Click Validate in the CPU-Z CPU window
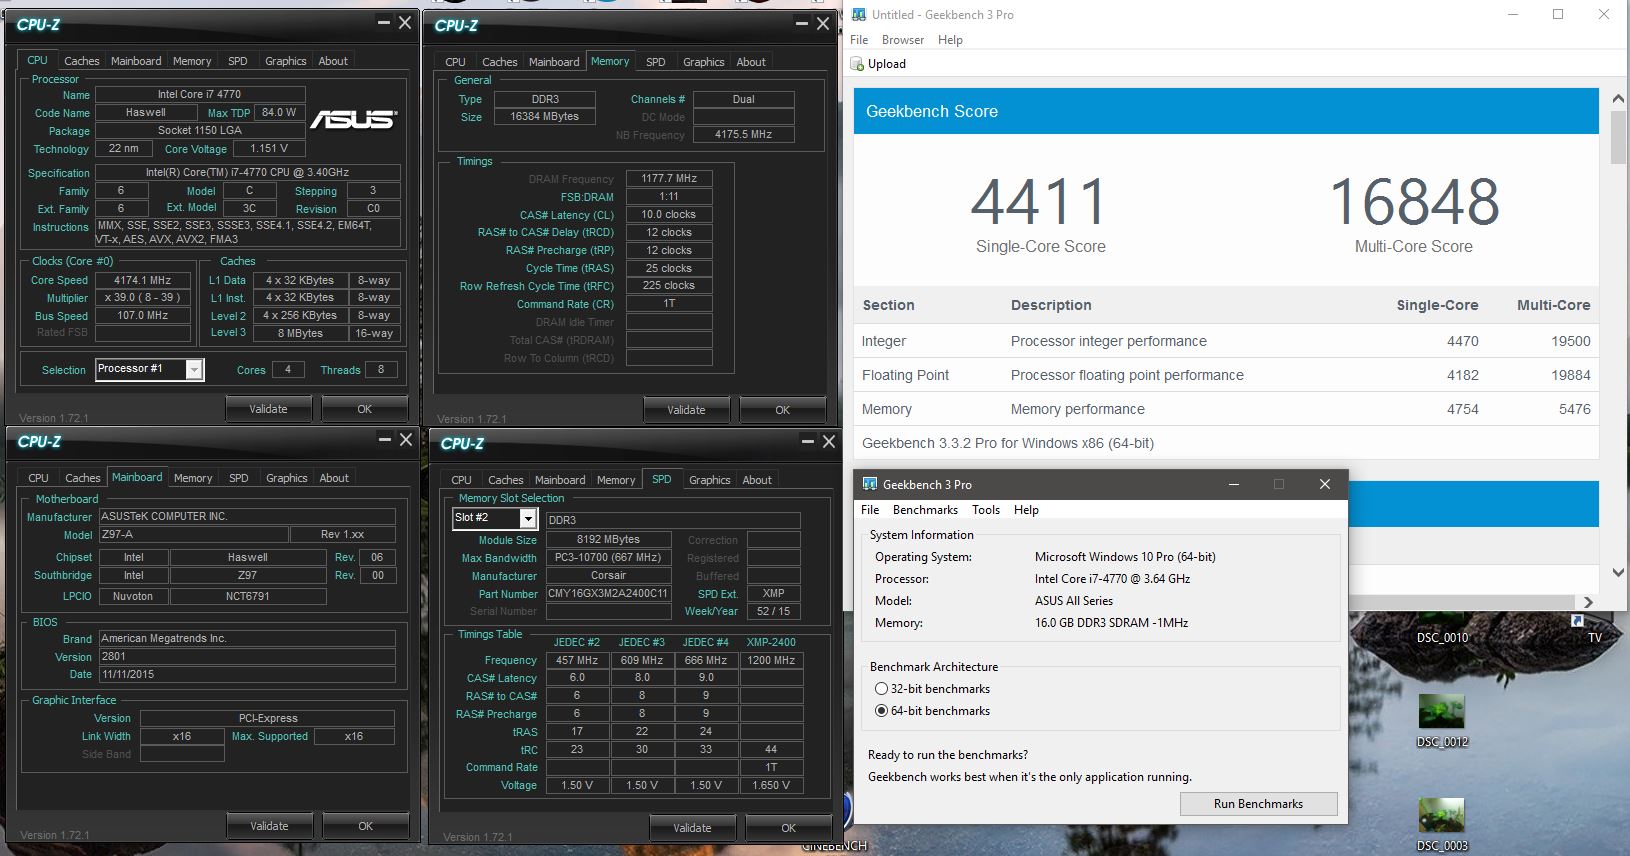The height and width of the screenshot is (856, 1630). 268,409
